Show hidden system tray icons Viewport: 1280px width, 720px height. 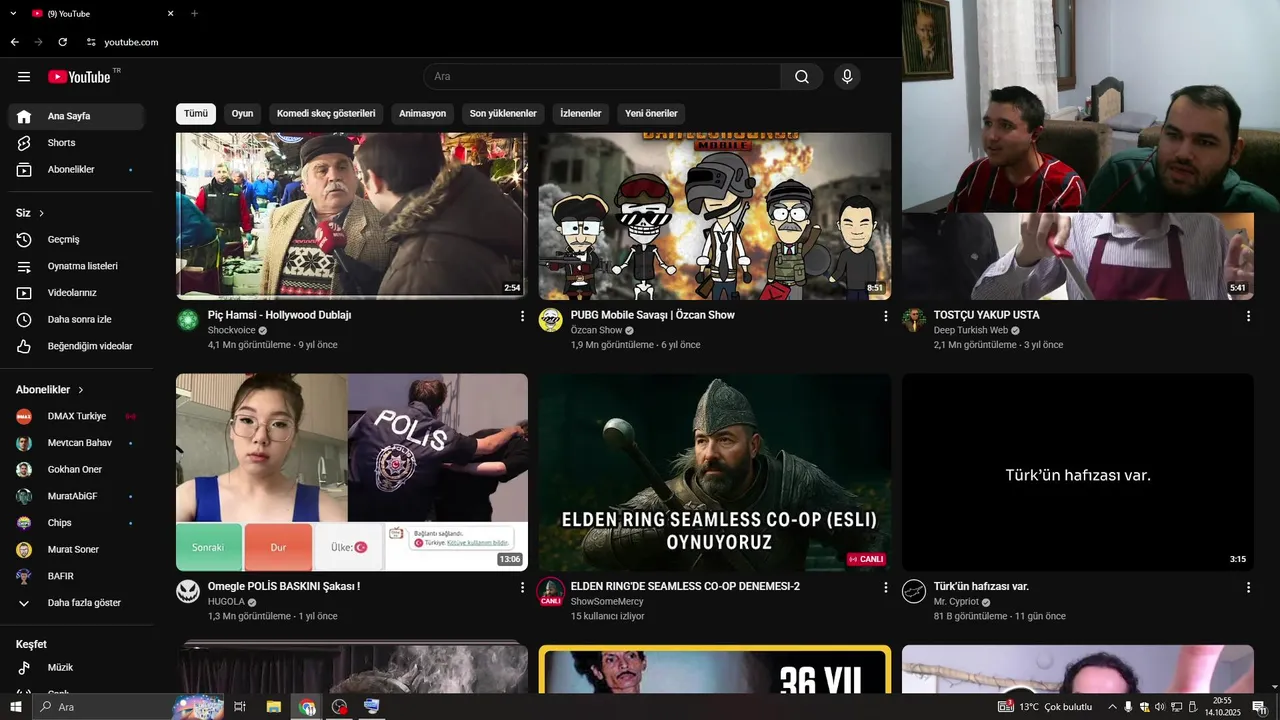[1112, 707]
